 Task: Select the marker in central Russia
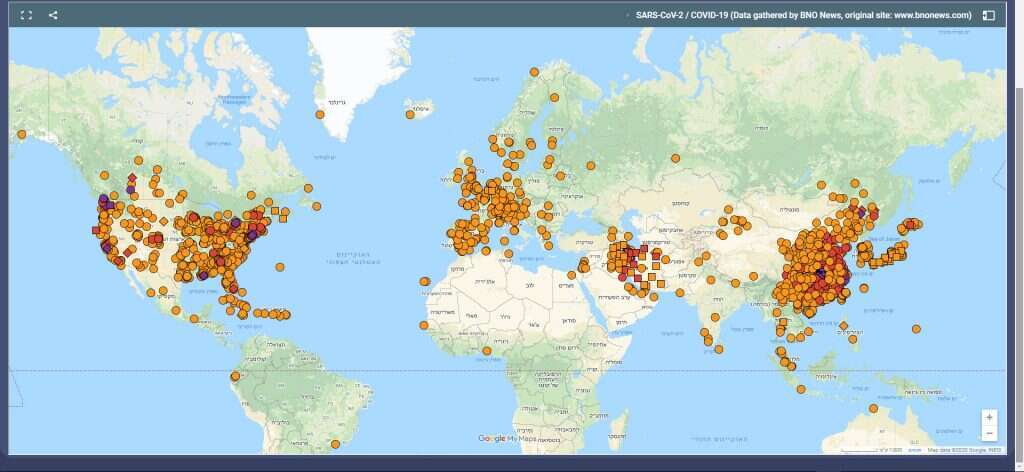point(677,157)
